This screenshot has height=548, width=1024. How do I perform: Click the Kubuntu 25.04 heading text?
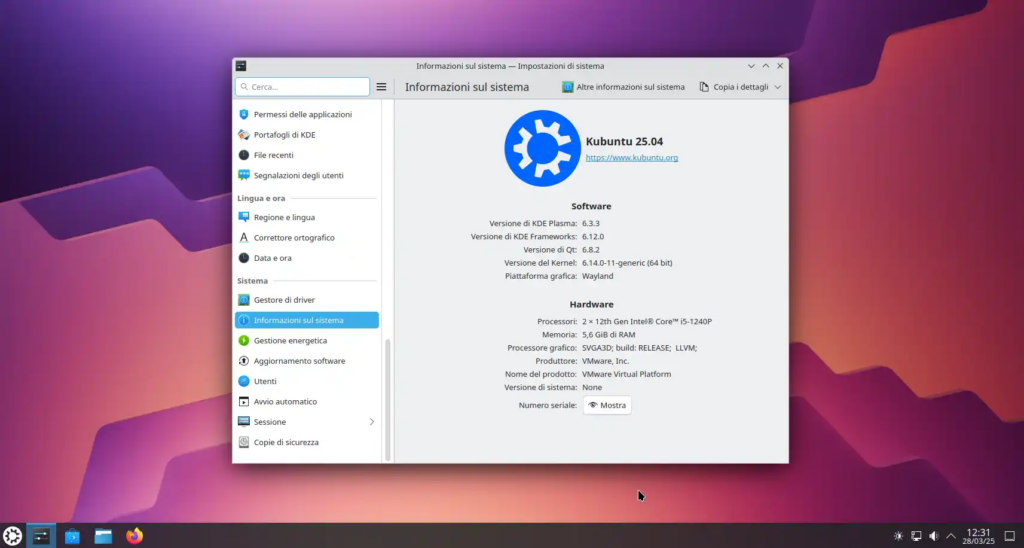[624, 141]
